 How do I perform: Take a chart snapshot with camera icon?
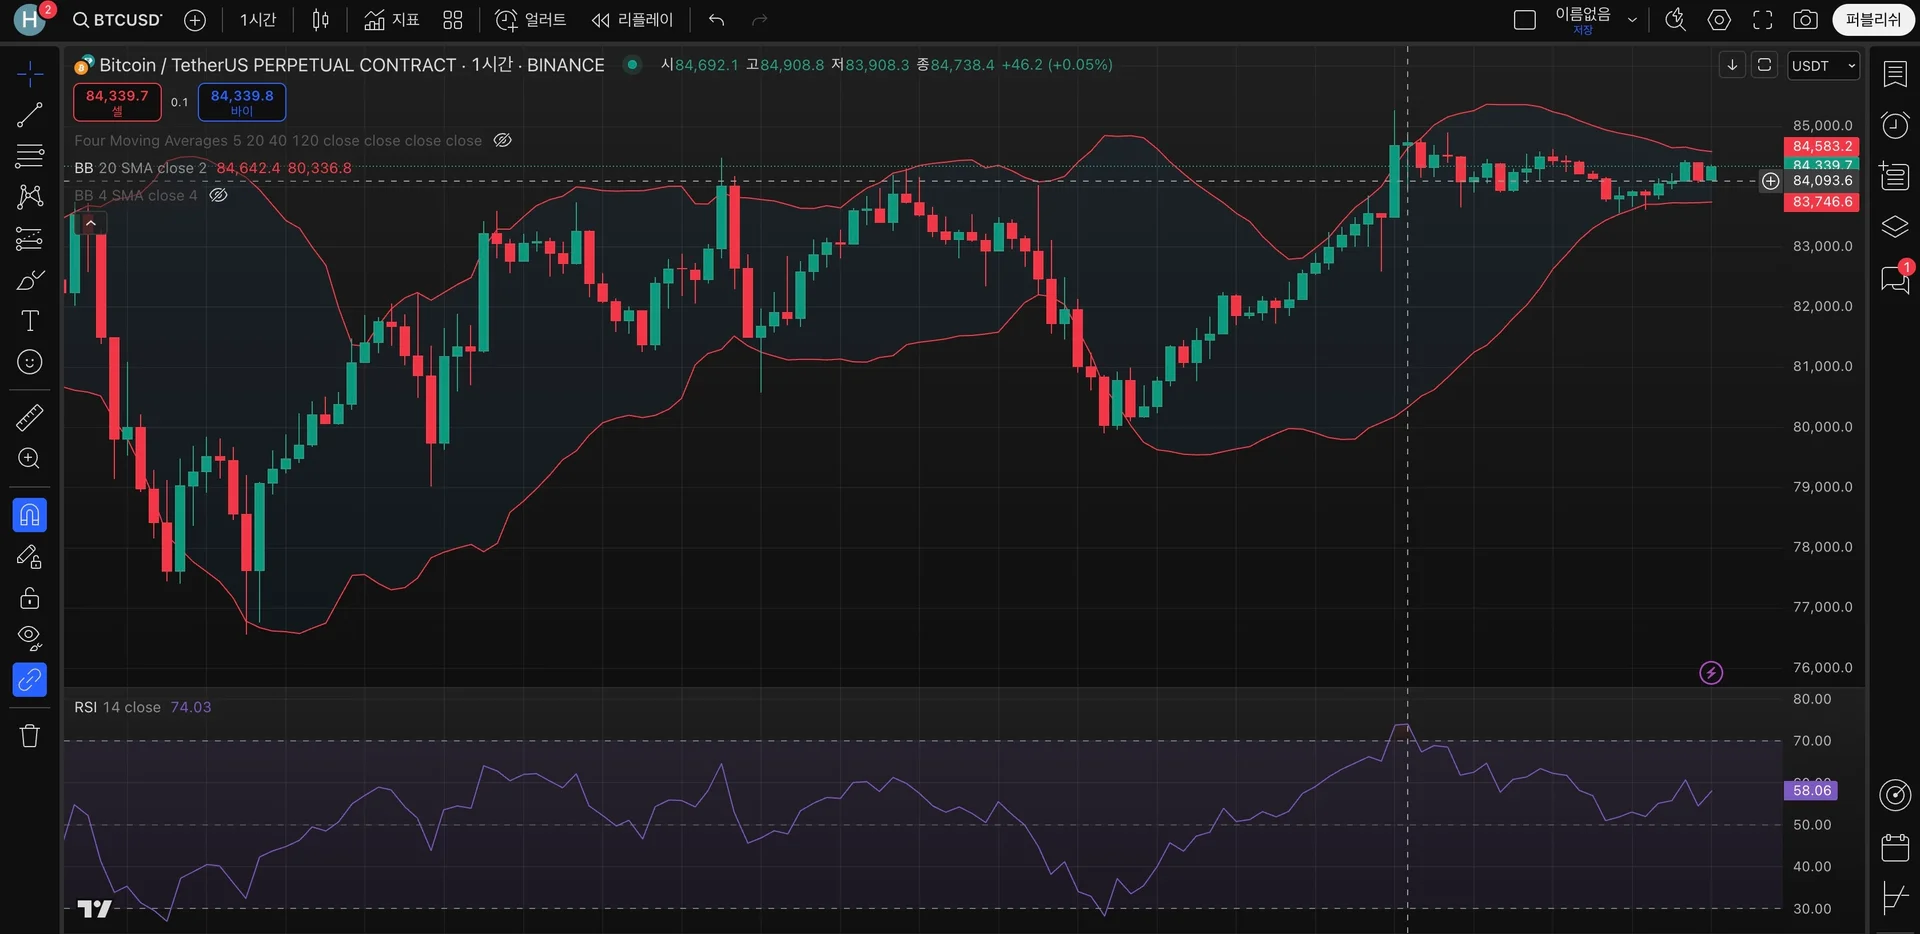(x=1805, y=20)
